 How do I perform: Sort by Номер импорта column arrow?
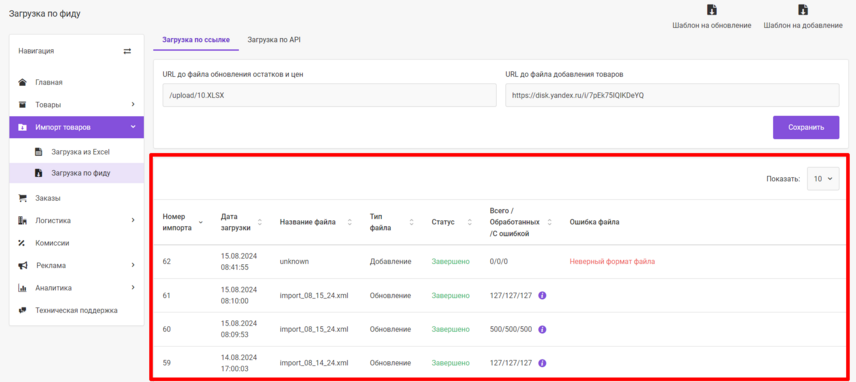200,223
